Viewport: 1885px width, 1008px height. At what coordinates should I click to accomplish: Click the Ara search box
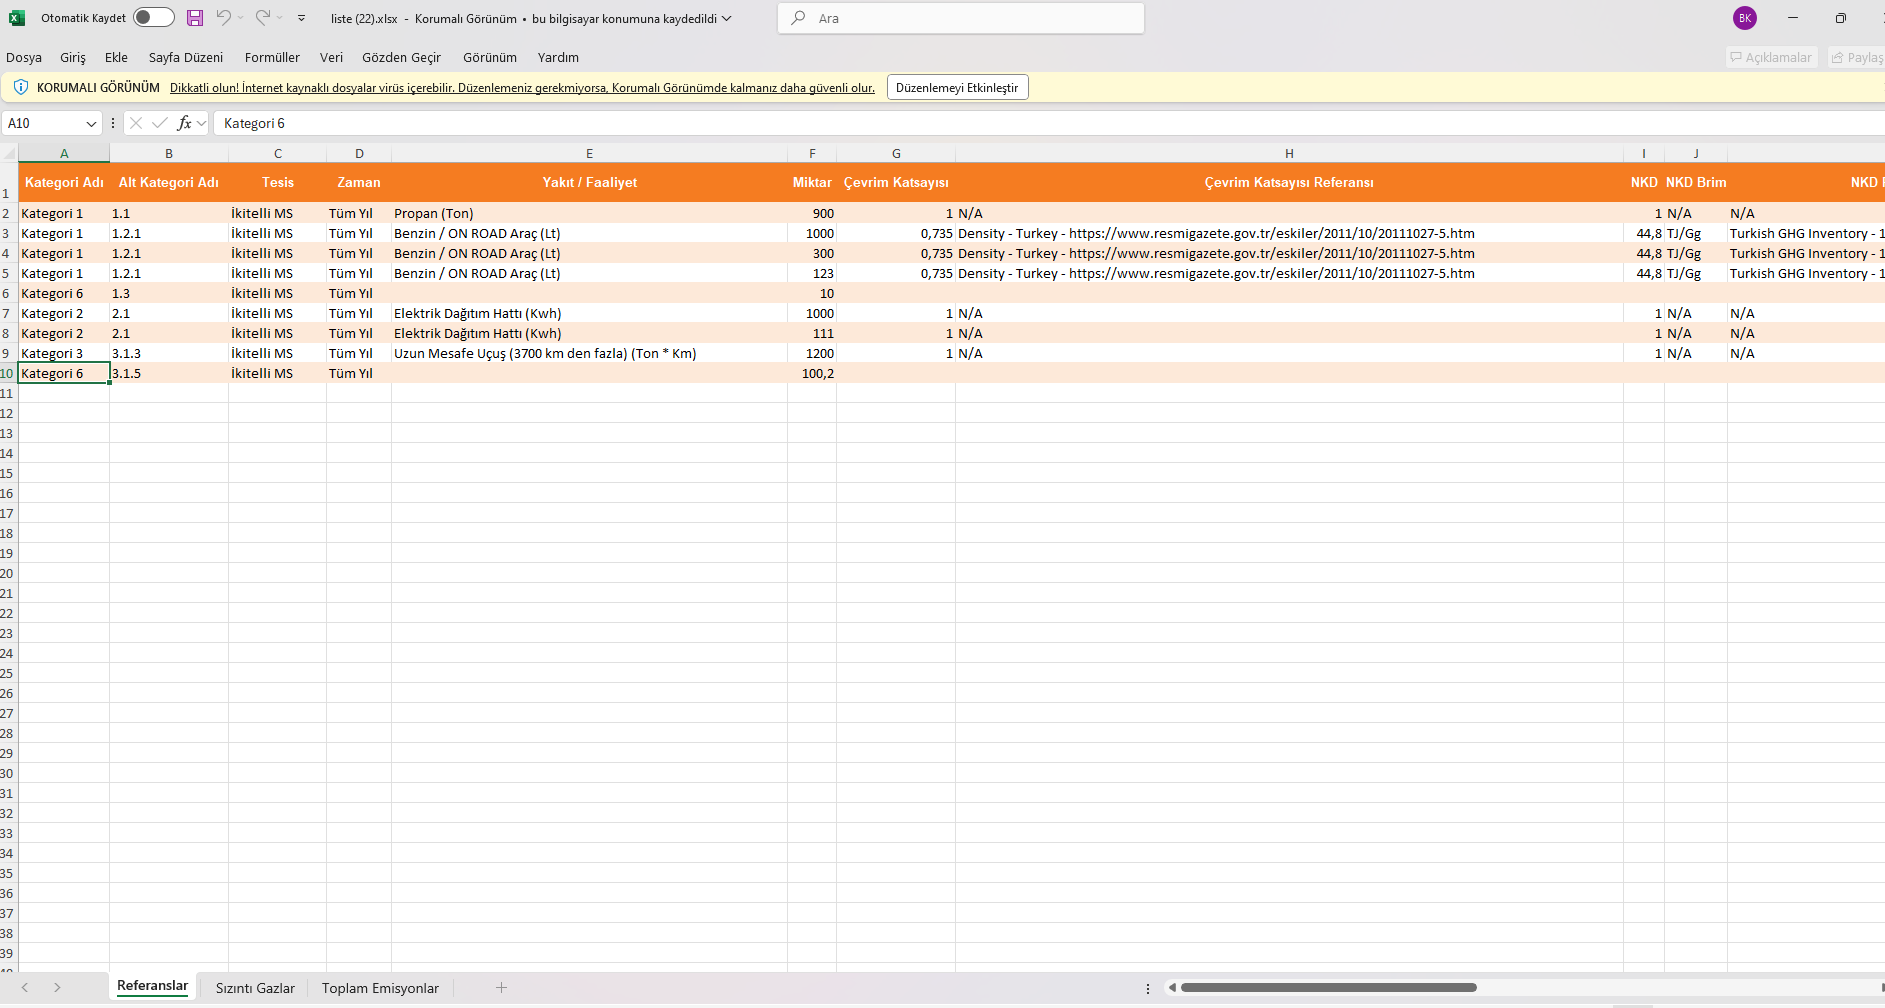tap(960, 18)
